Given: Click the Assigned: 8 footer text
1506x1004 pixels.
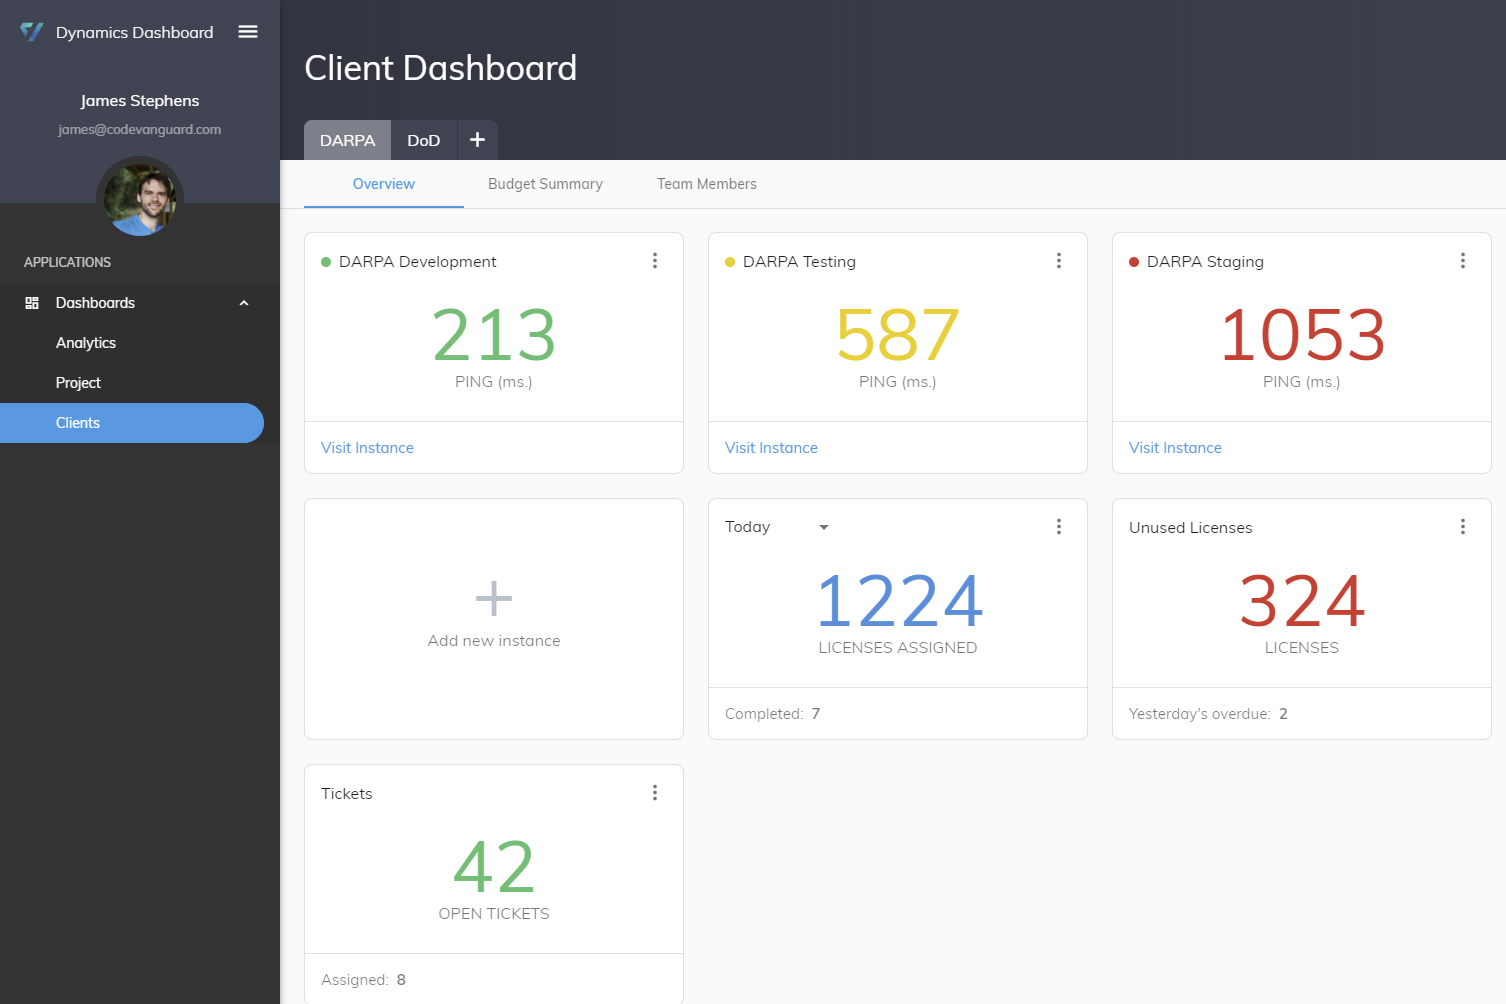Looking at the screenshot, I should coord(363,980).
